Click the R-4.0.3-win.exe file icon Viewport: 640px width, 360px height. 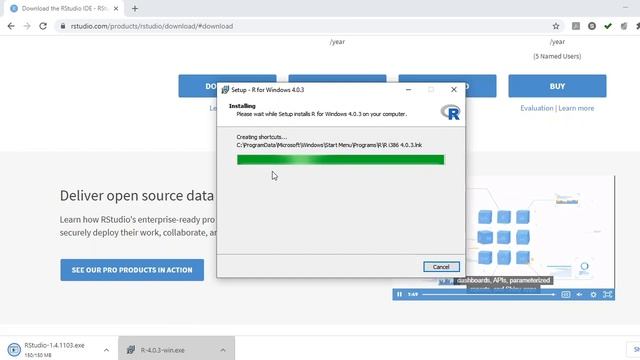pyautogui.click(x=131, y=350)
